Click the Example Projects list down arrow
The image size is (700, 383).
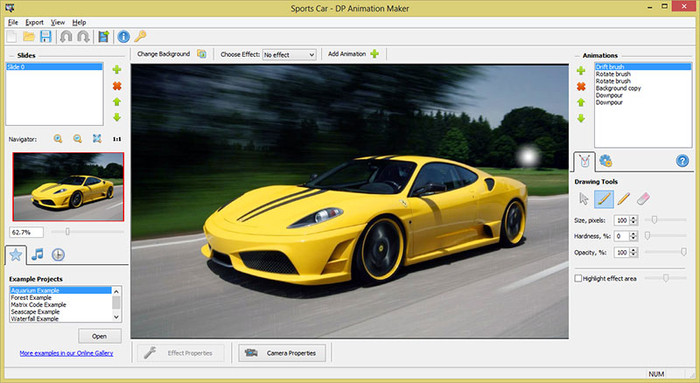click(117, 317)
